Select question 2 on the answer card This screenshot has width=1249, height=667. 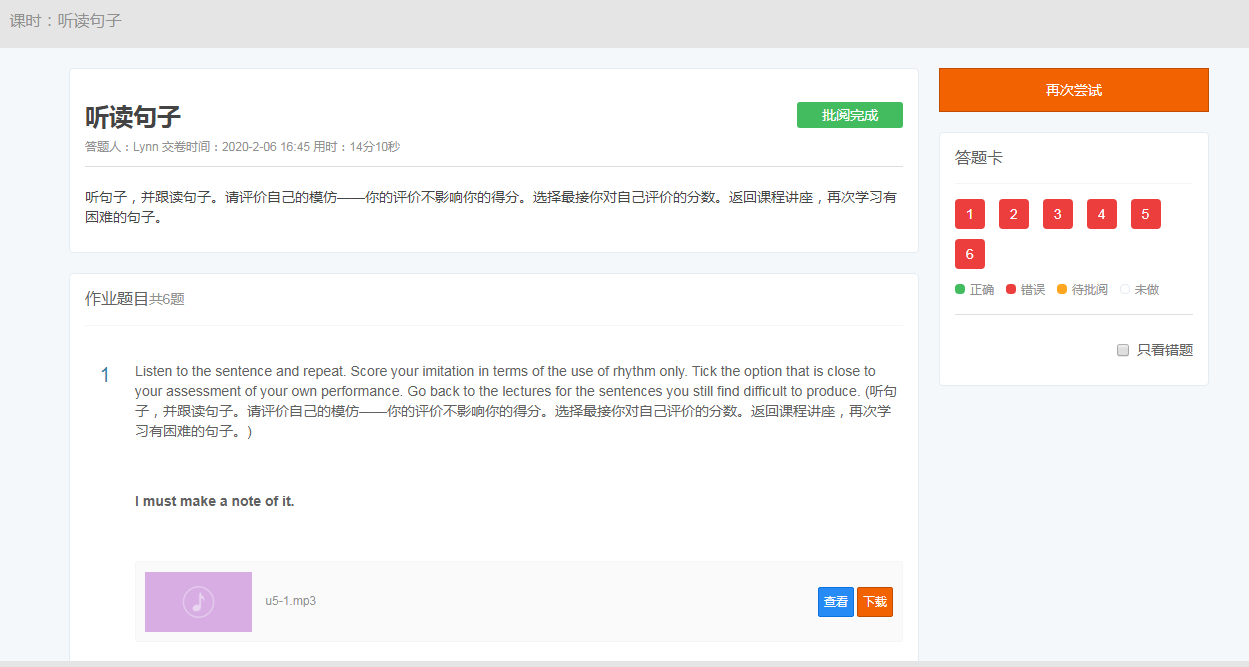pyautogui.click(x=1013, y=215)
